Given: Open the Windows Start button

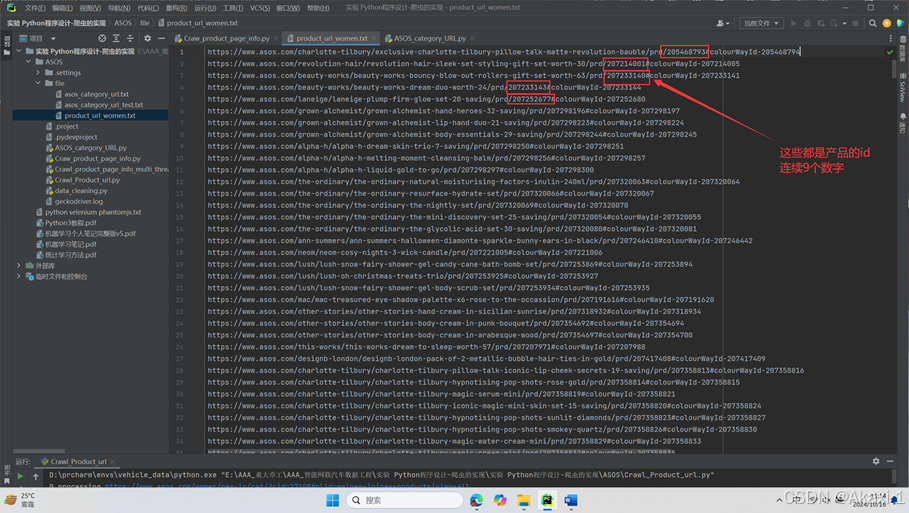Looking at the screenshot, I should pos(332,500).
